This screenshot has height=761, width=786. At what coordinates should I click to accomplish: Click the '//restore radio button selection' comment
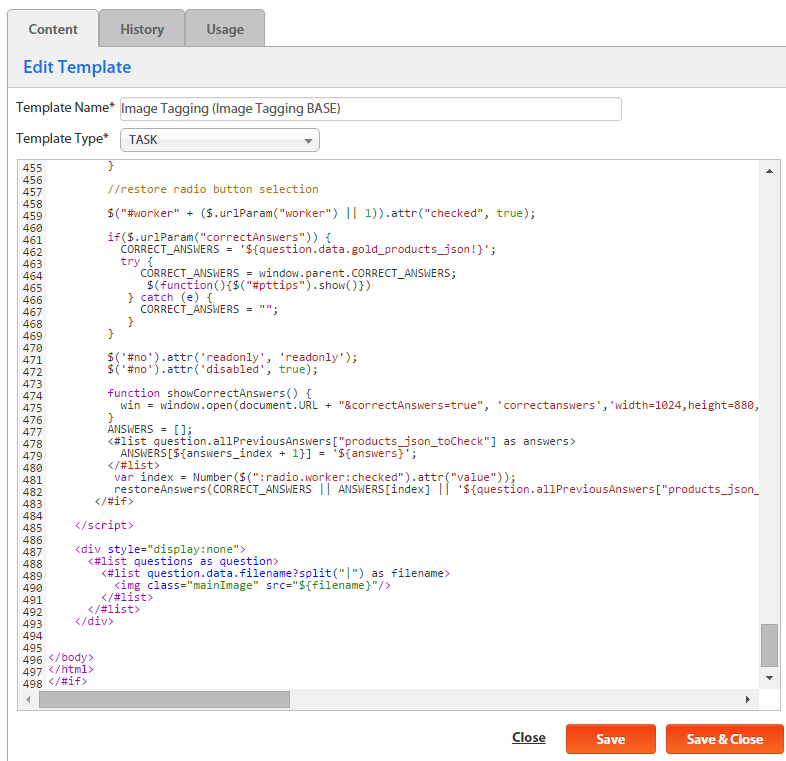[213, 189]
